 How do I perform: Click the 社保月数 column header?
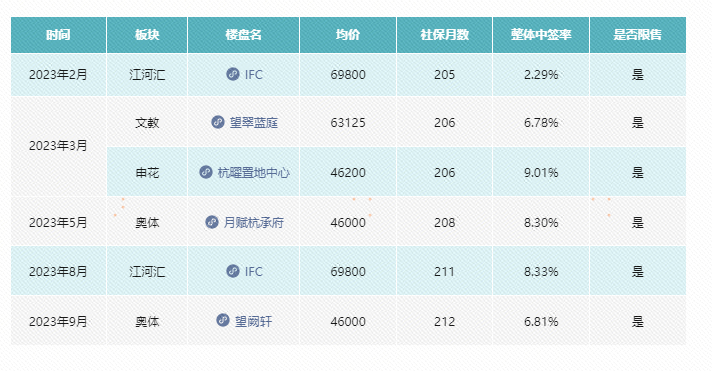[x=445, y=35]
